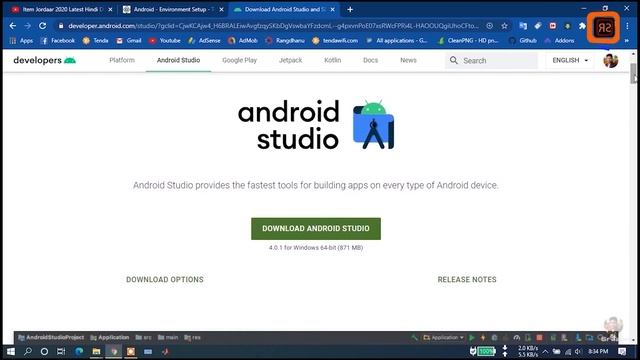Open Cortana from the taskbar
Image resolution: width=640 pixels, height=360 pixels.
point(44,351)
